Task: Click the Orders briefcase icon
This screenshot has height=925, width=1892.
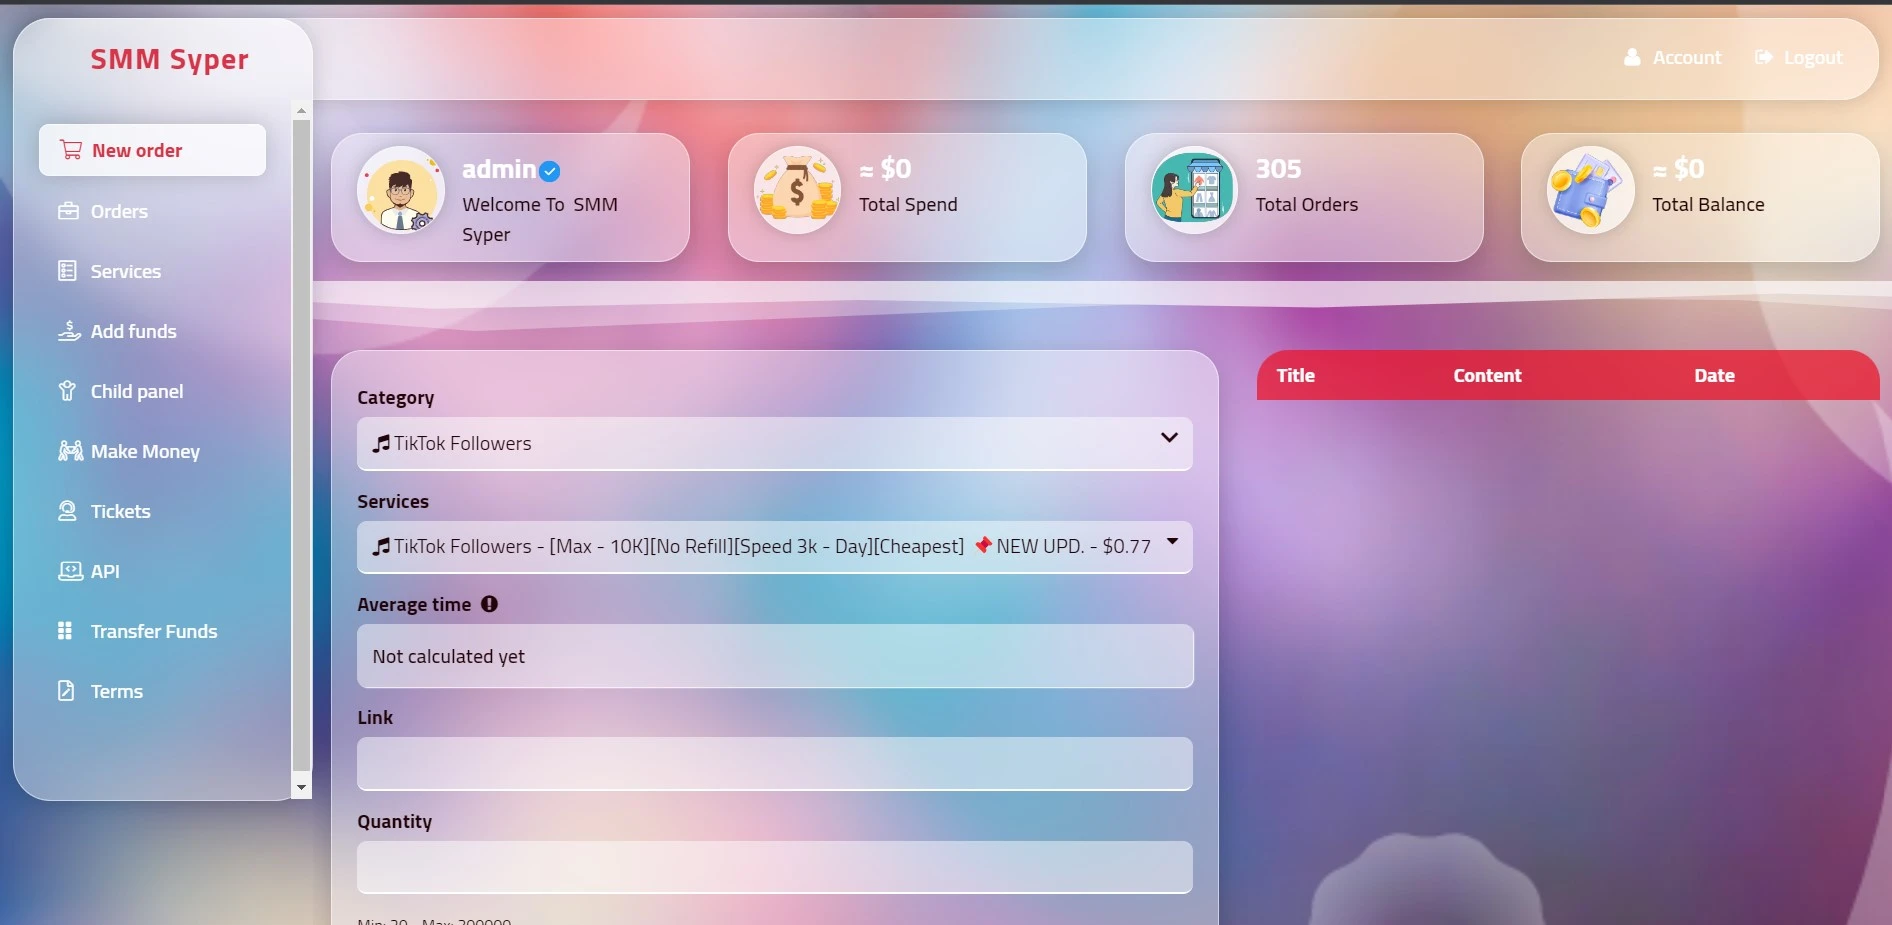Action: point(68,211)
